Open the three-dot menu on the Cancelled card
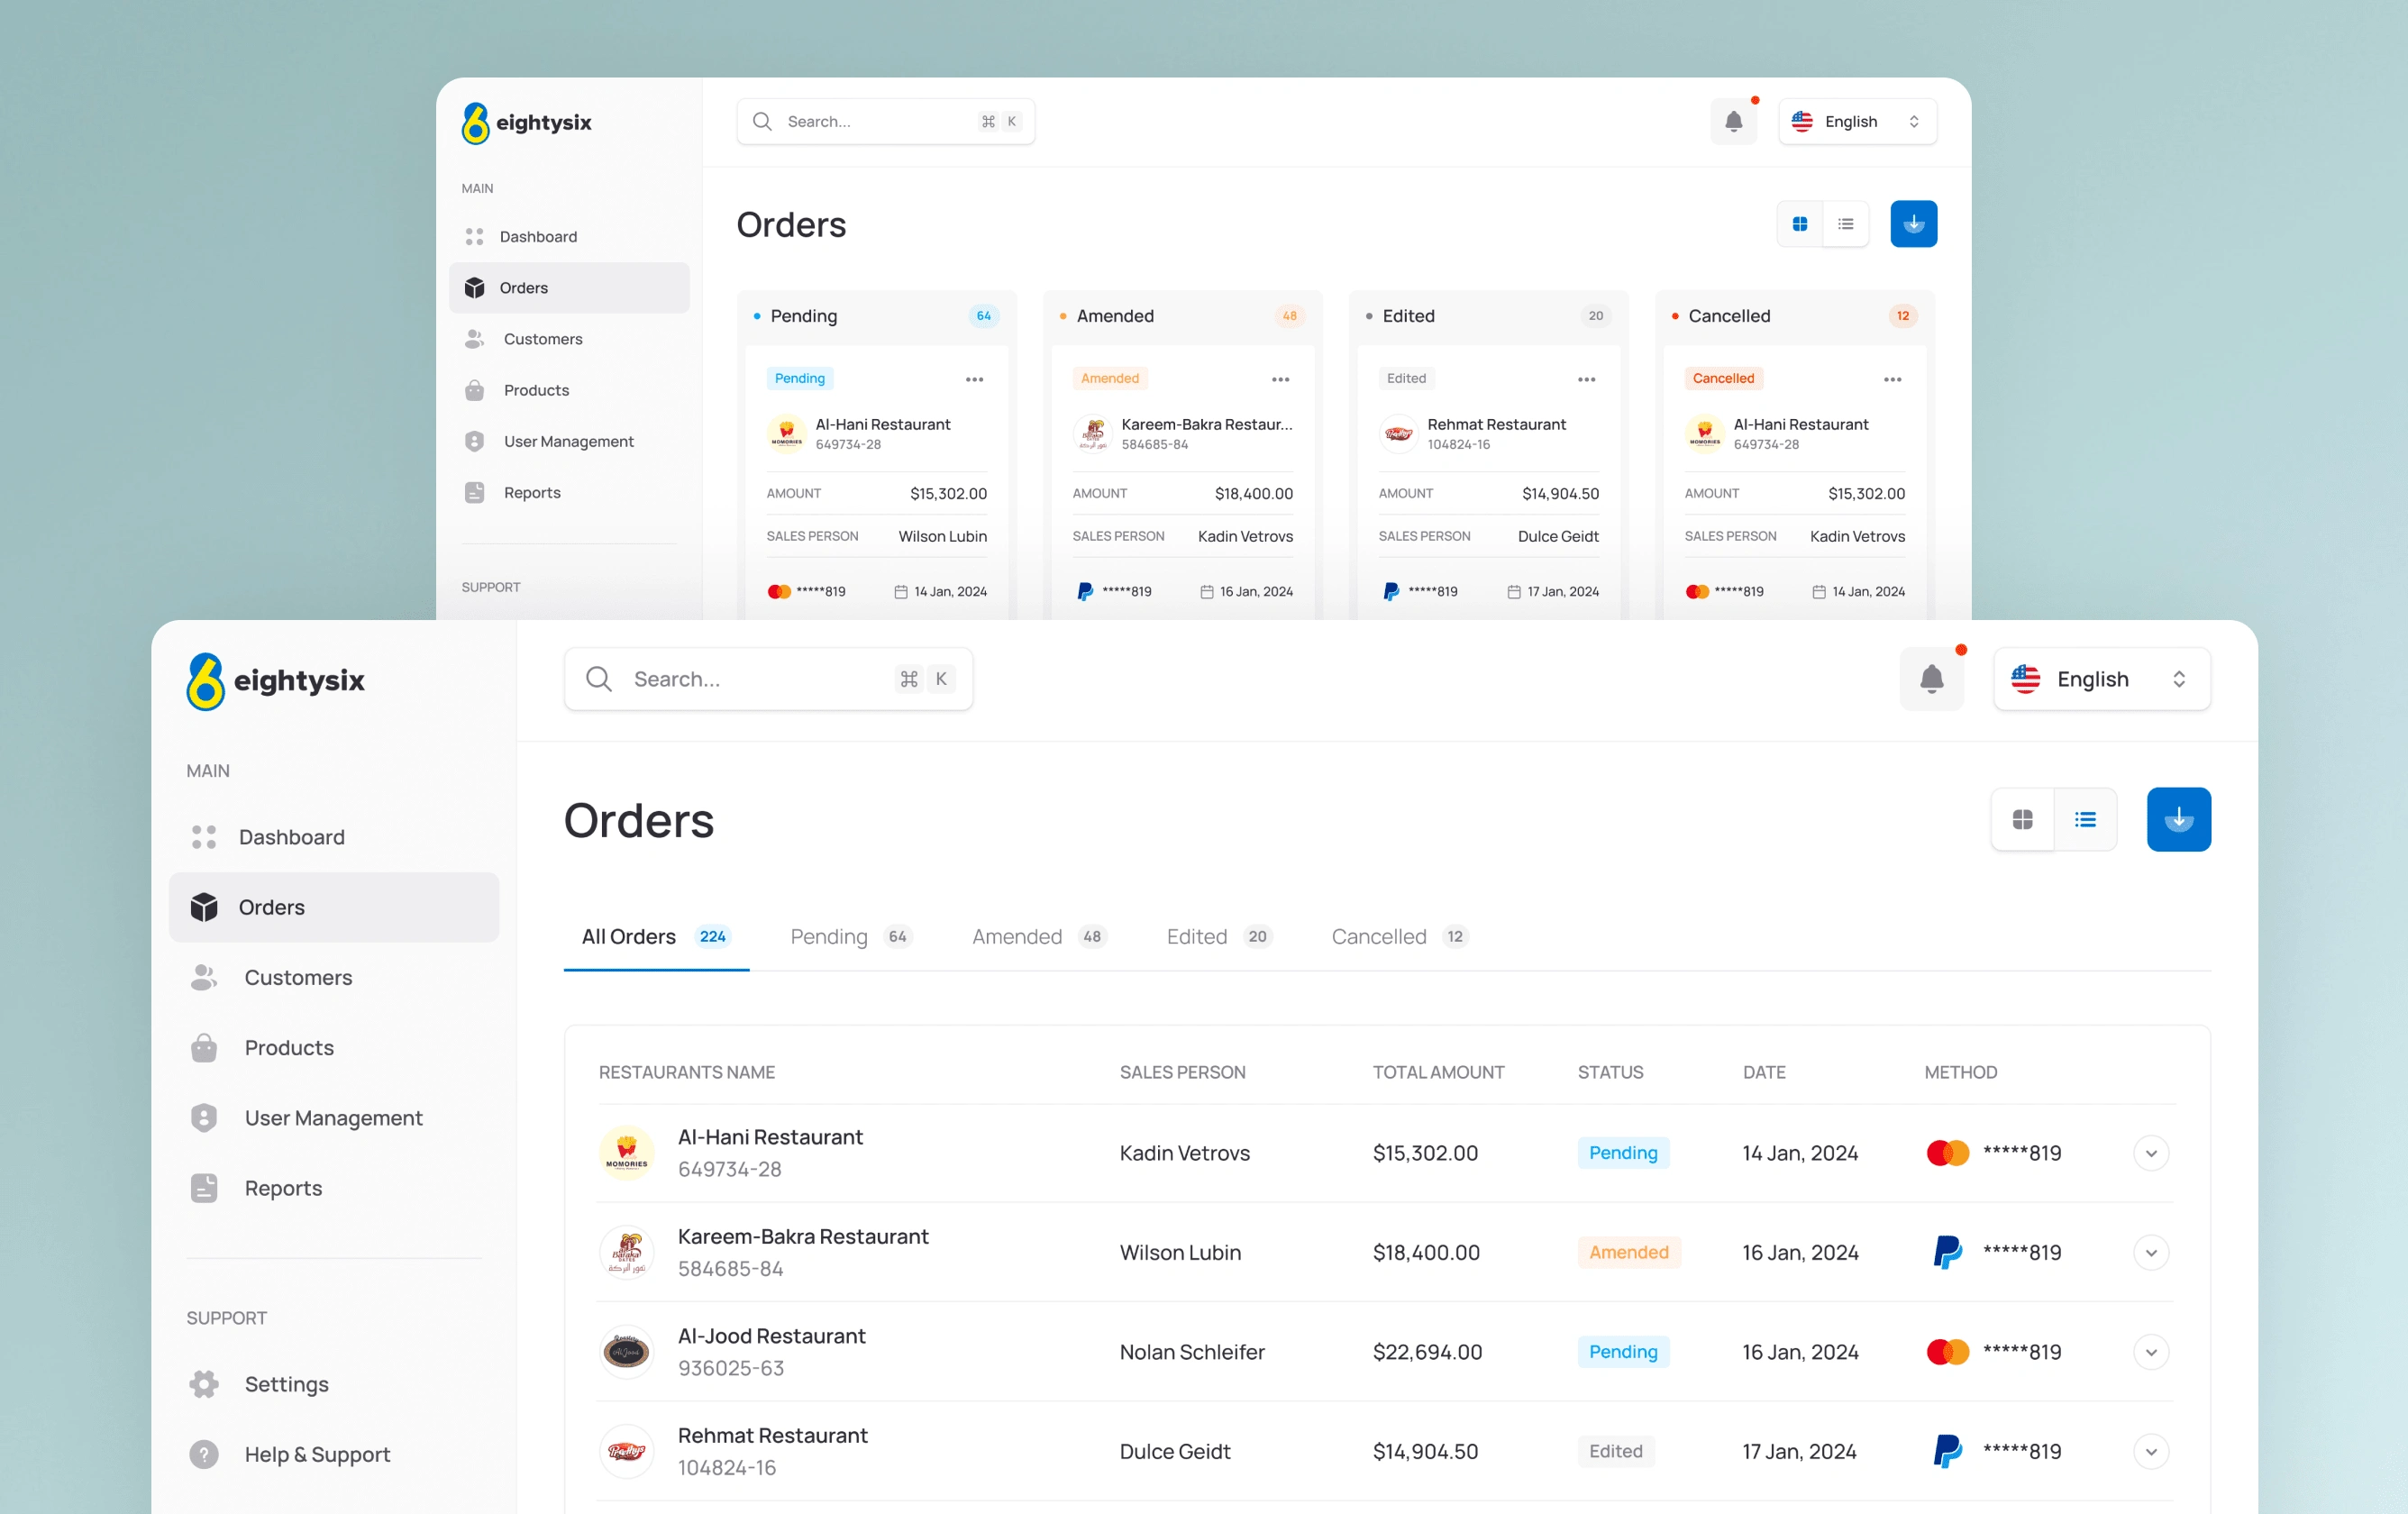 pos(1892,379)
